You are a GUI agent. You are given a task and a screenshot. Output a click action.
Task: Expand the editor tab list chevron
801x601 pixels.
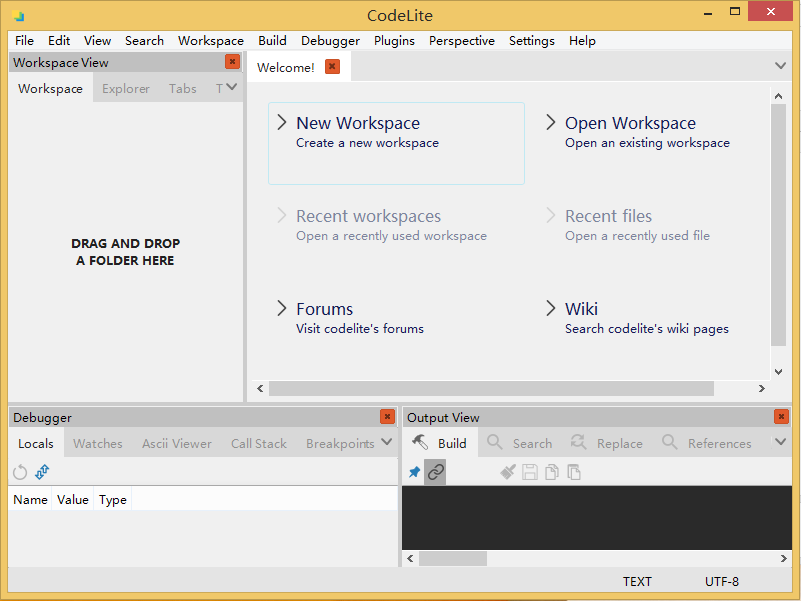coord(778,64)
